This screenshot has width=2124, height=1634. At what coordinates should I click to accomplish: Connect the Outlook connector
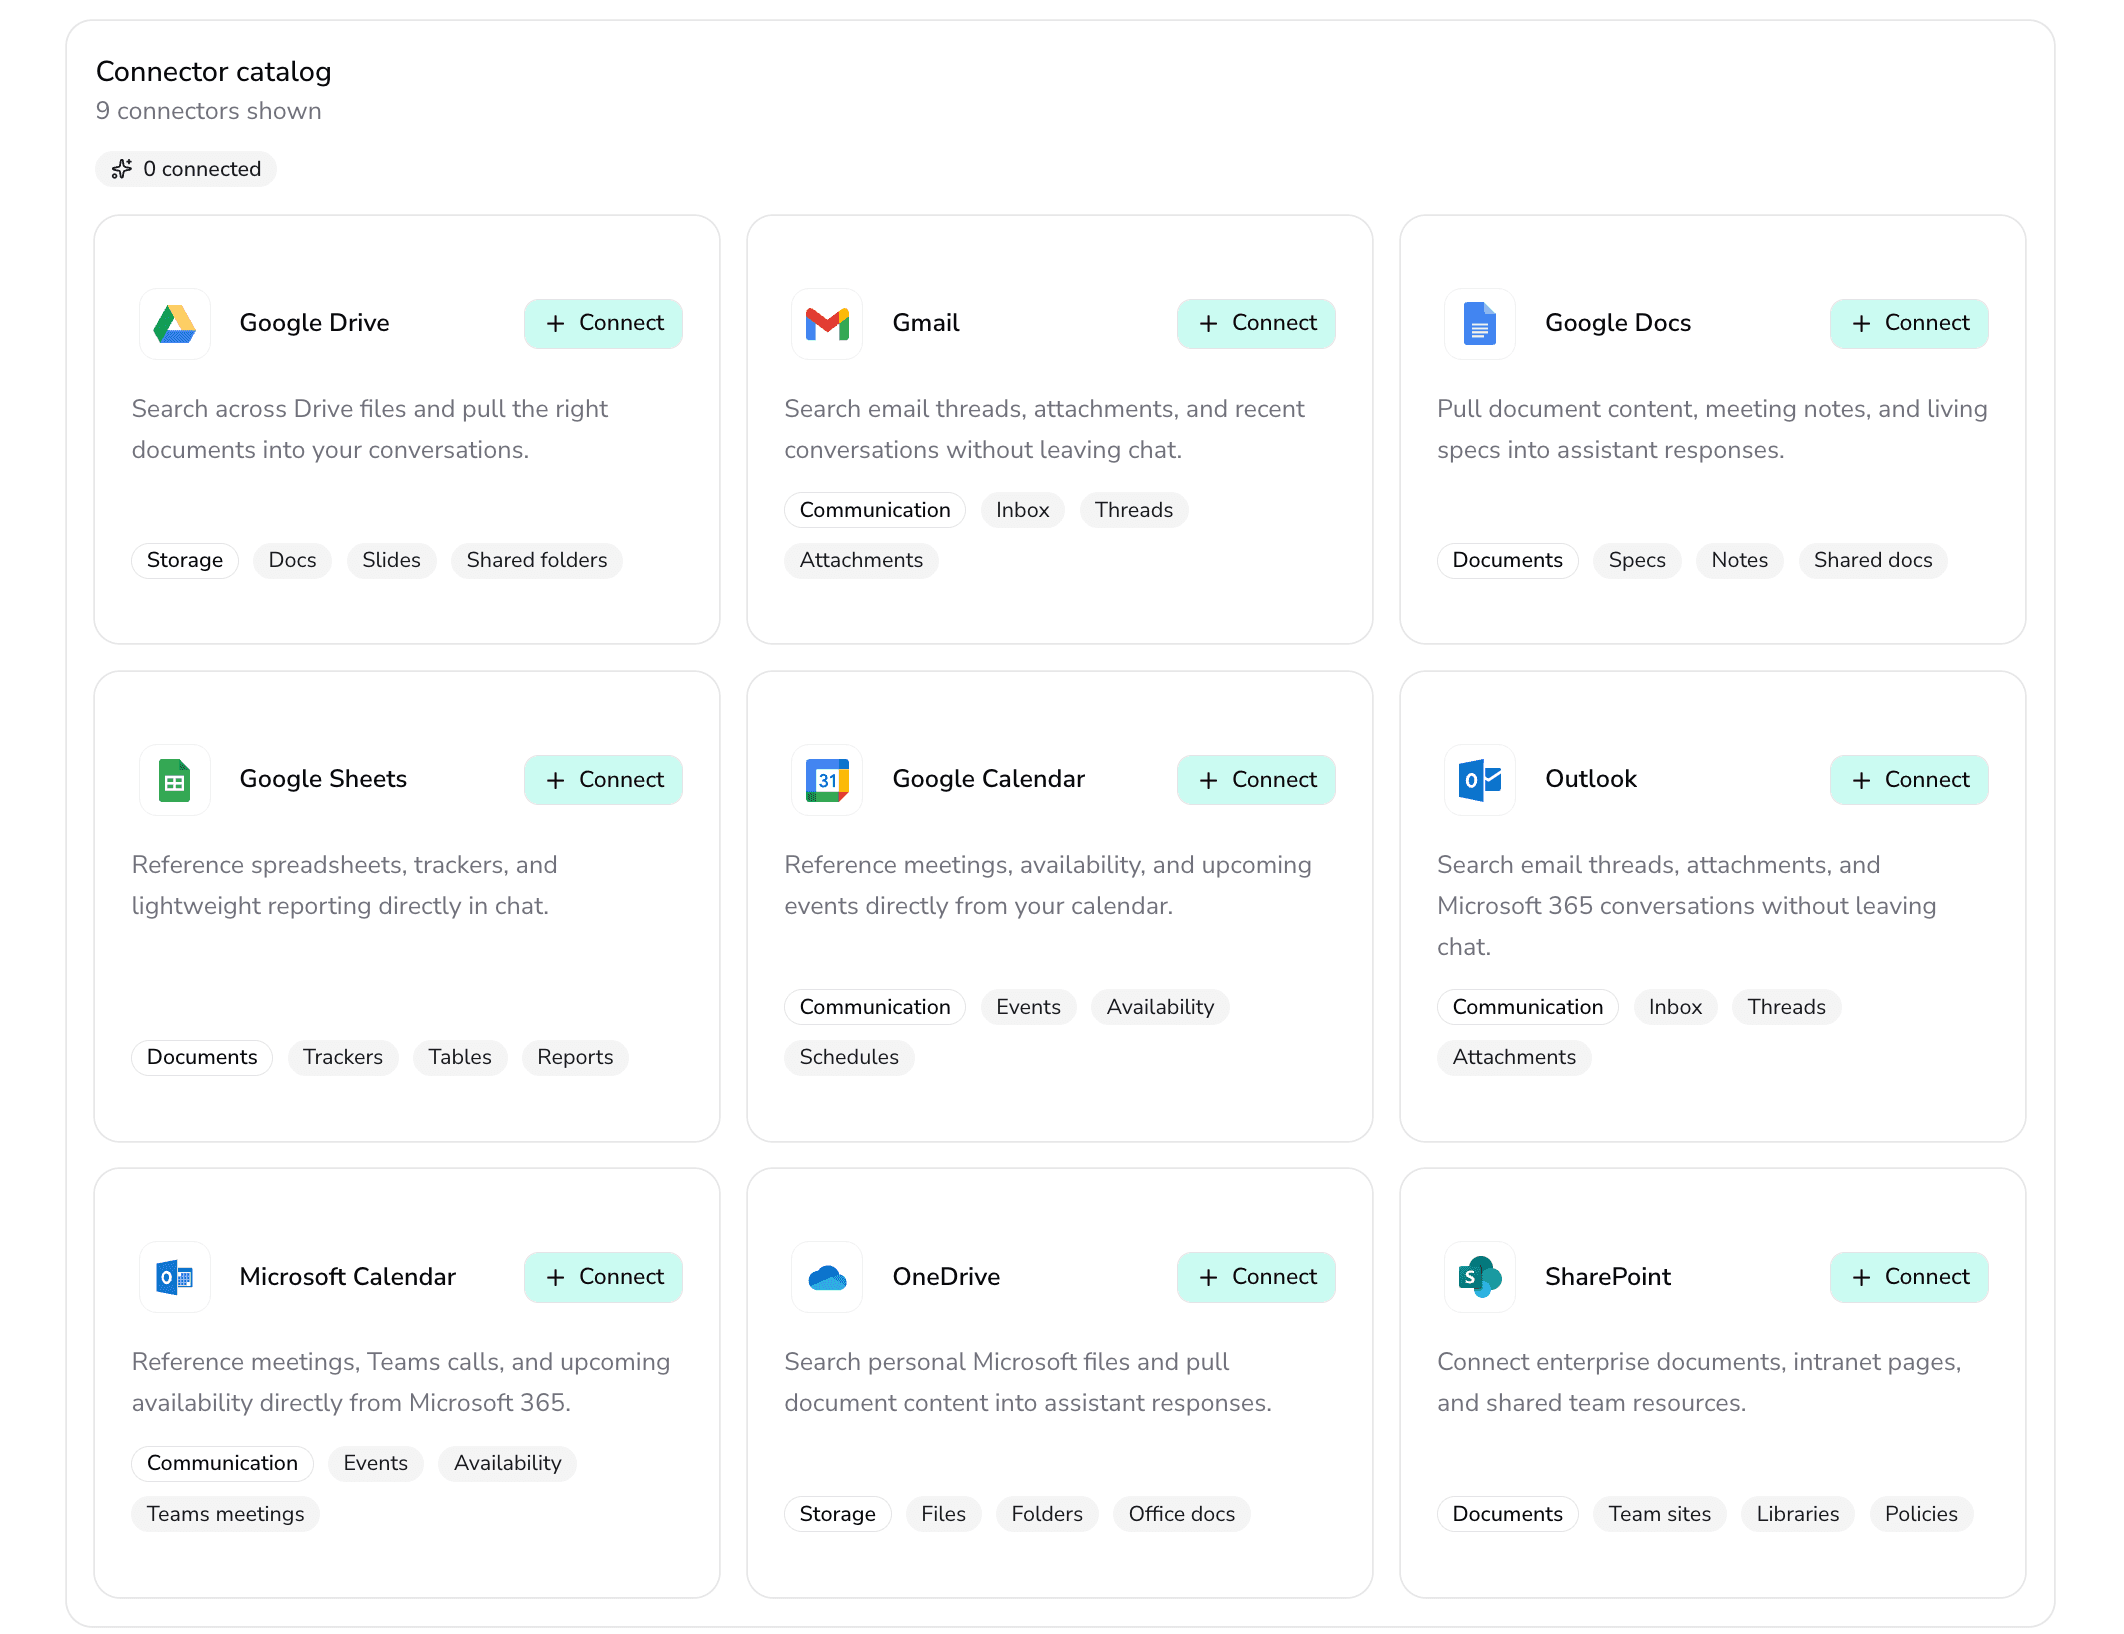point(1908,779)
